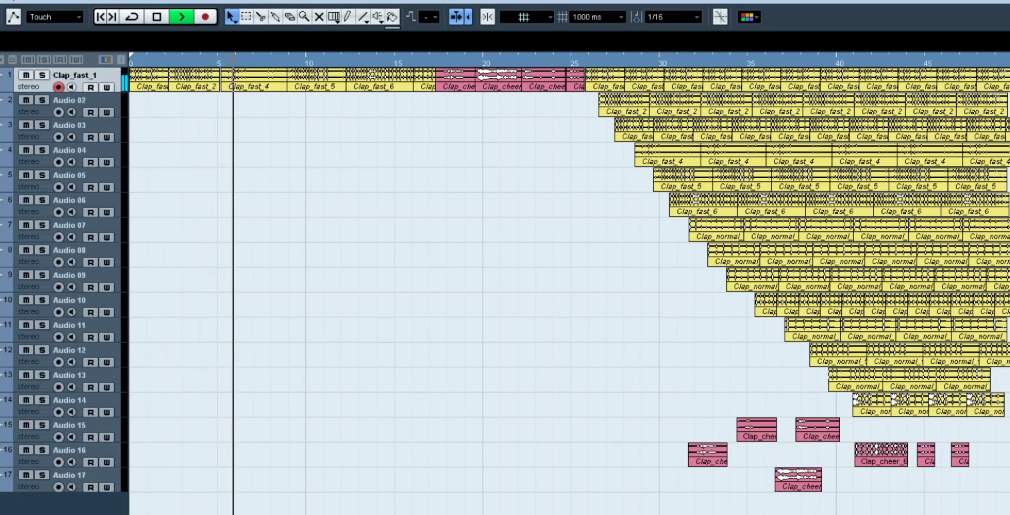The width and height of the screenshot is (1010, 515).
Task: Enable read automation on Audio 04
Action: pyautogui.click(x=90, y=162)
